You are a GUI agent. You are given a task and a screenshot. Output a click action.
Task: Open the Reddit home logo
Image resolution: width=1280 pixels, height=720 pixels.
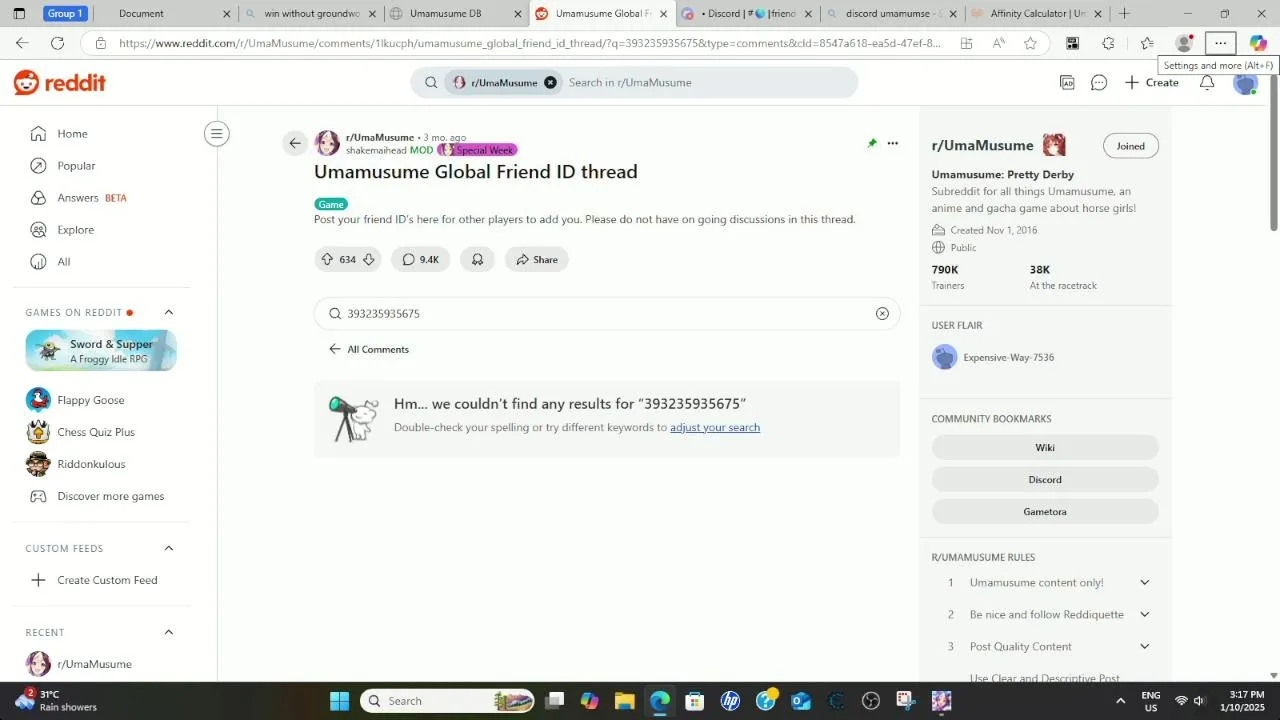(60, 83)
